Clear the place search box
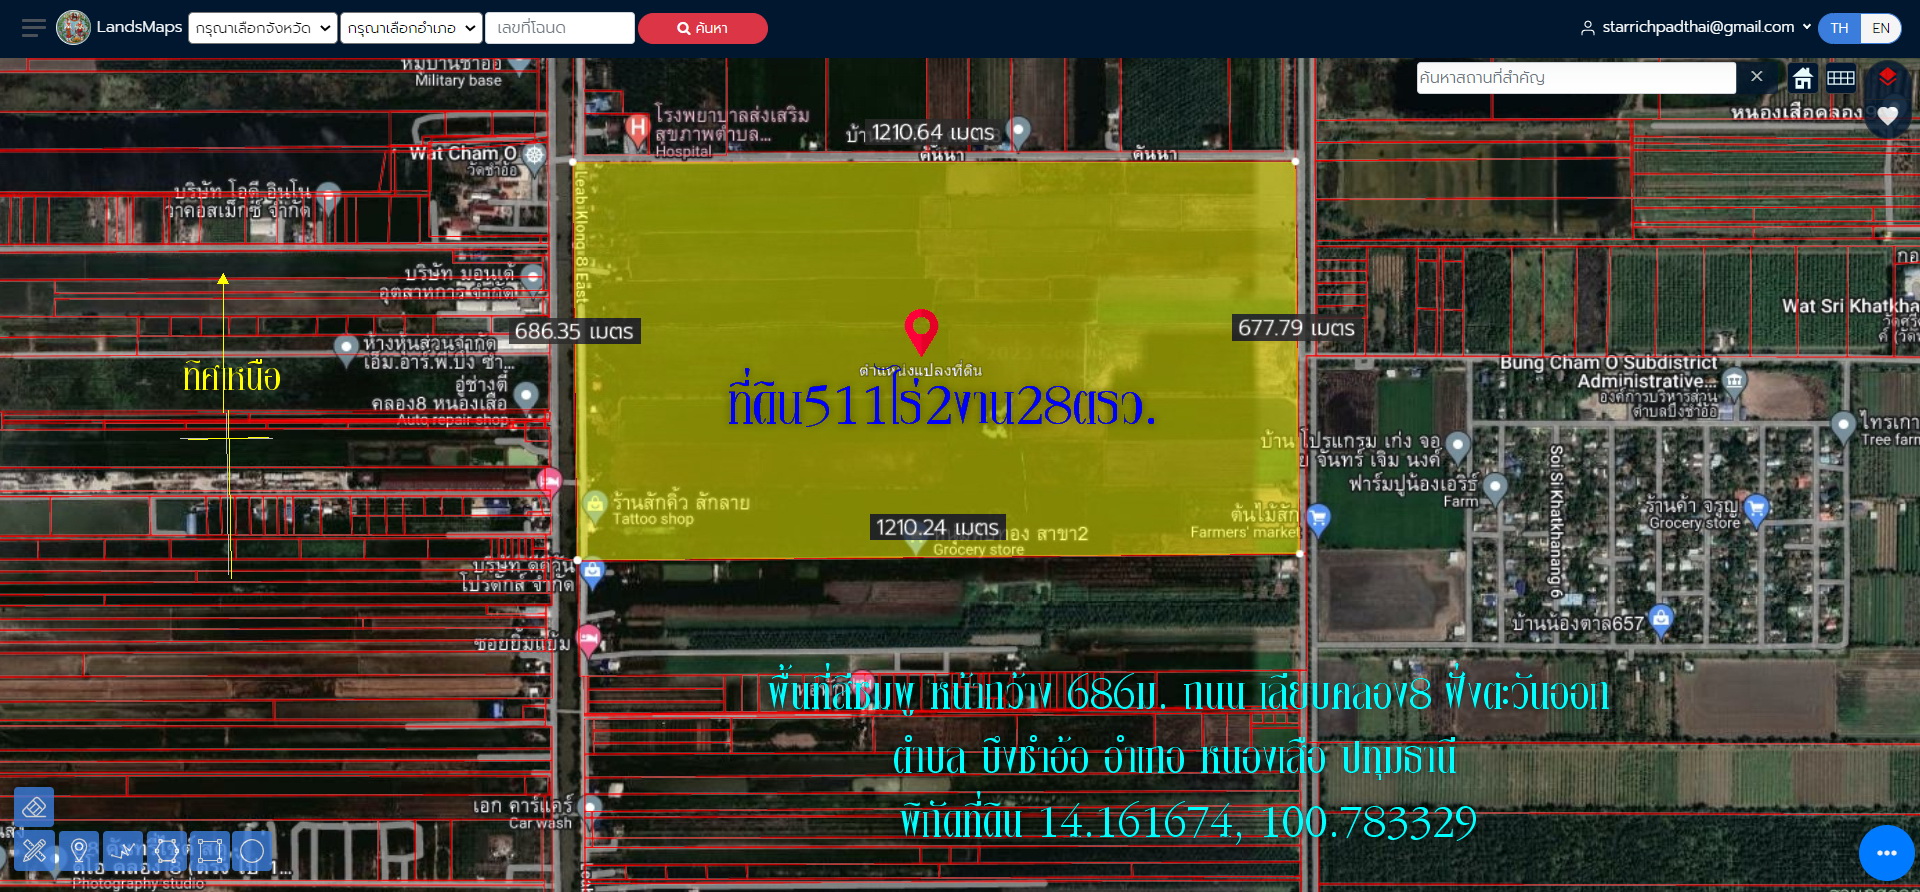 click(x=1756, y=77)
